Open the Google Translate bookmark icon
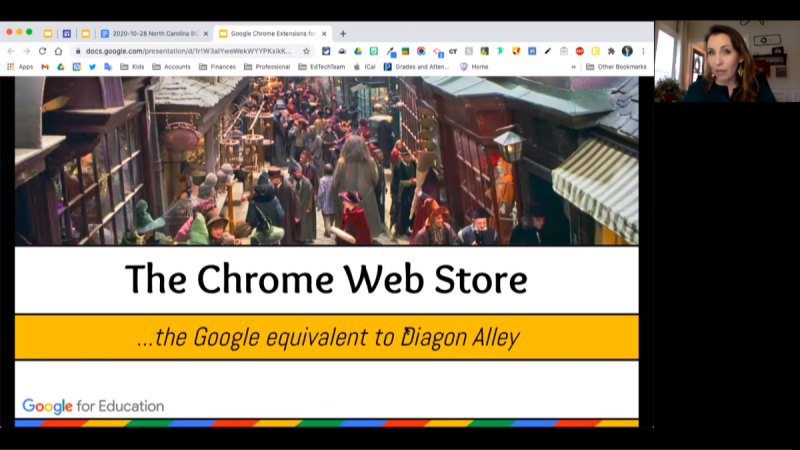The image size is (800, 450). pos(108,67)
